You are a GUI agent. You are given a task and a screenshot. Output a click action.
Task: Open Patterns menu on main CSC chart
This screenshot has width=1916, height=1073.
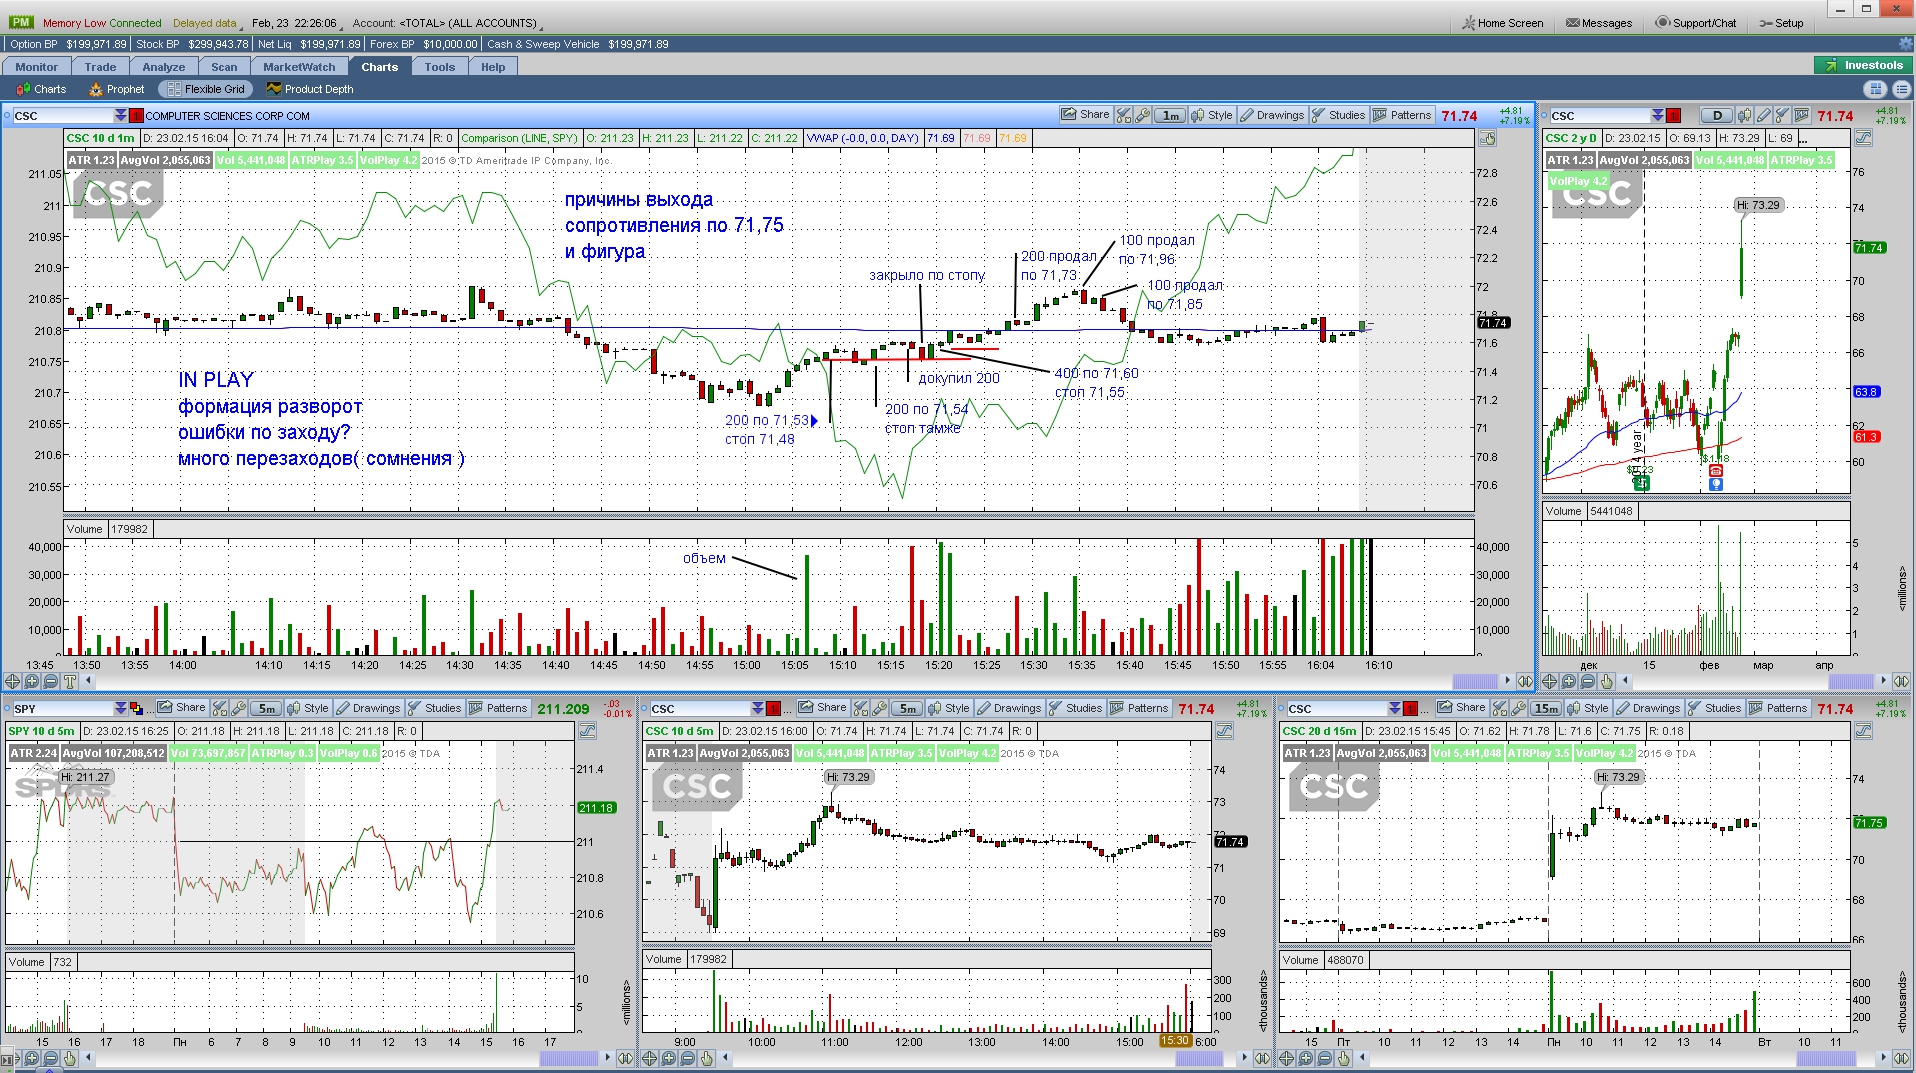point(1402,115)
